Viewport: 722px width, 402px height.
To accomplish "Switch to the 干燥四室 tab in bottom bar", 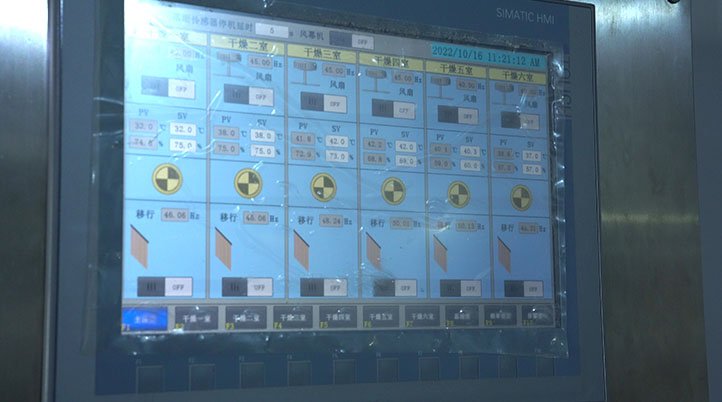I will (336, 317).
